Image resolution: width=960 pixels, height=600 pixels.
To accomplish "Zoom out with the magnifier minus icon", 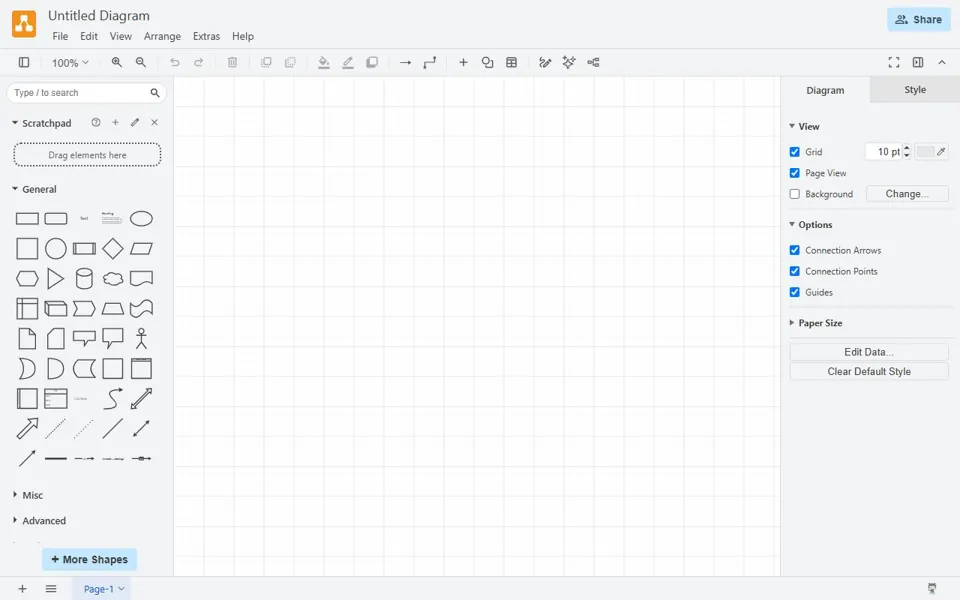I will pyautogui.click(x=141, y=62).
